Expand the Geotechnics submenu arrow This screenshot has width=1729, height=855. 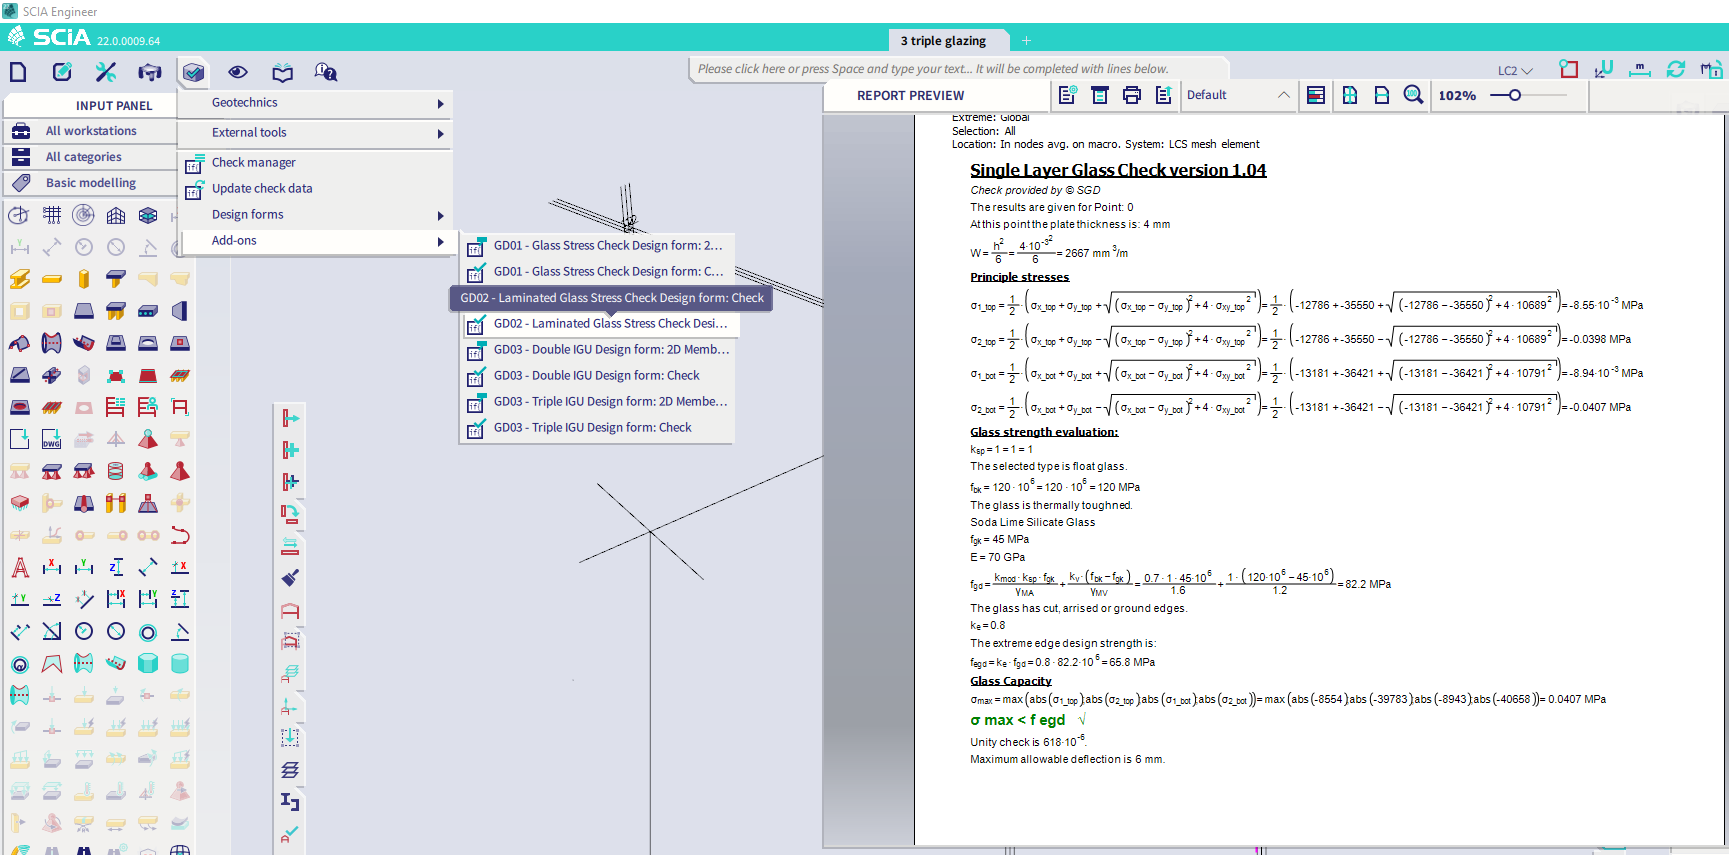[440, 104]
